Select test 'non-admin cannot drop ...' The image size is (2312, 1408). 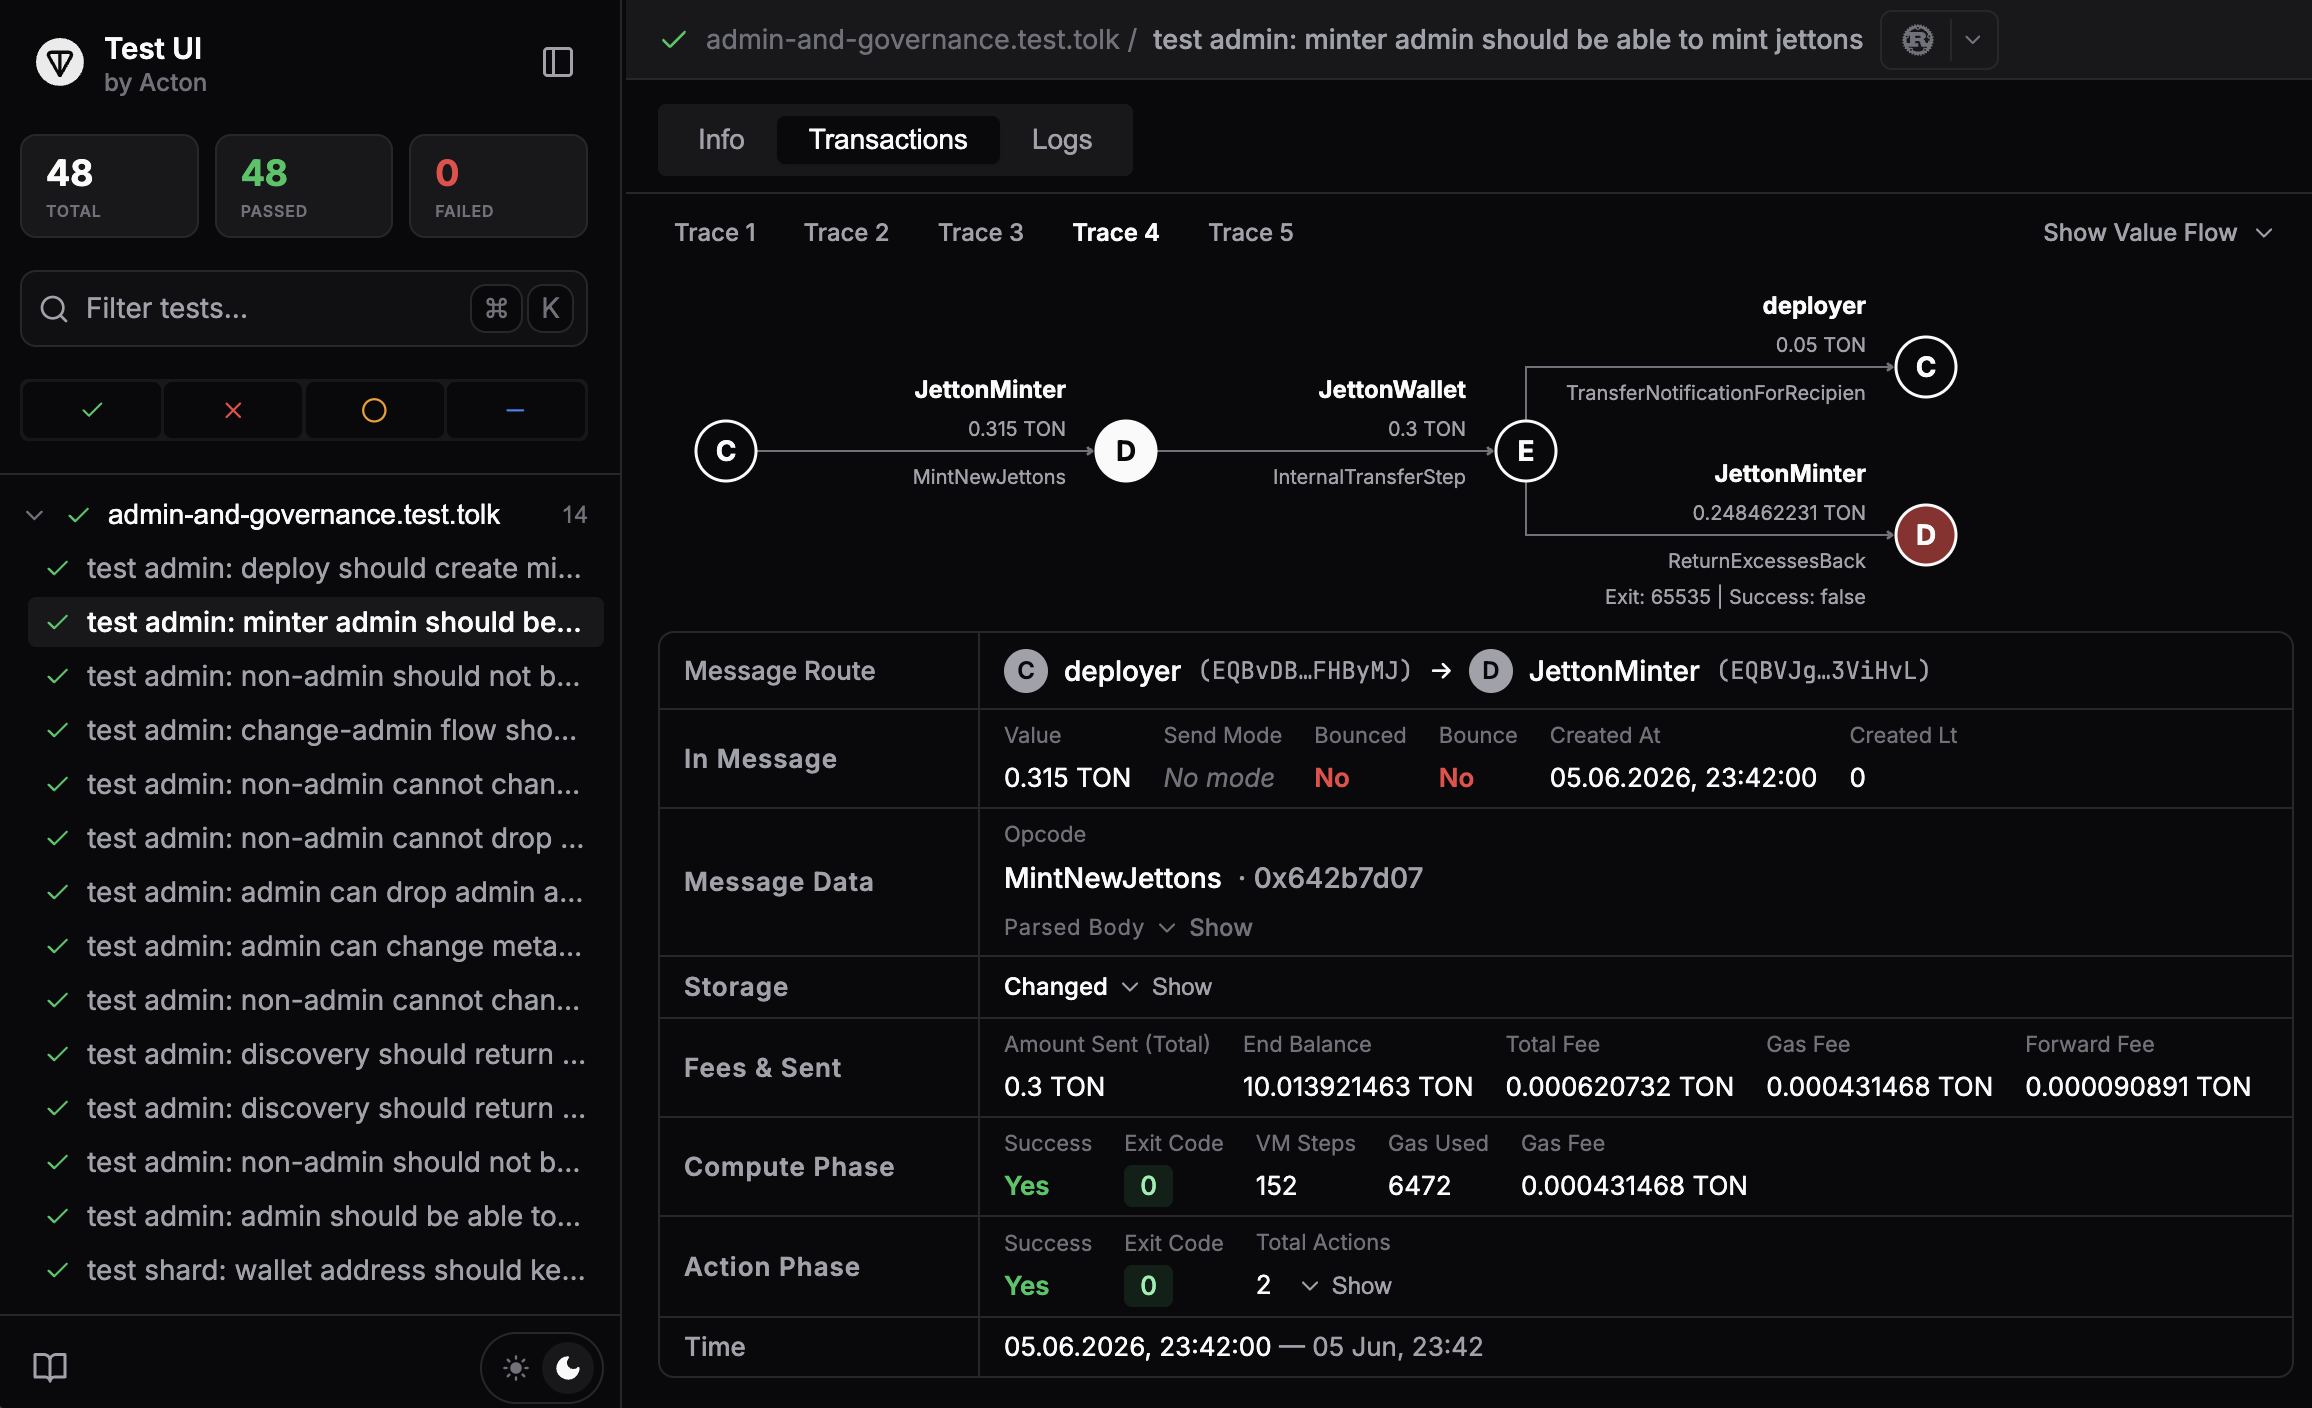316,838
